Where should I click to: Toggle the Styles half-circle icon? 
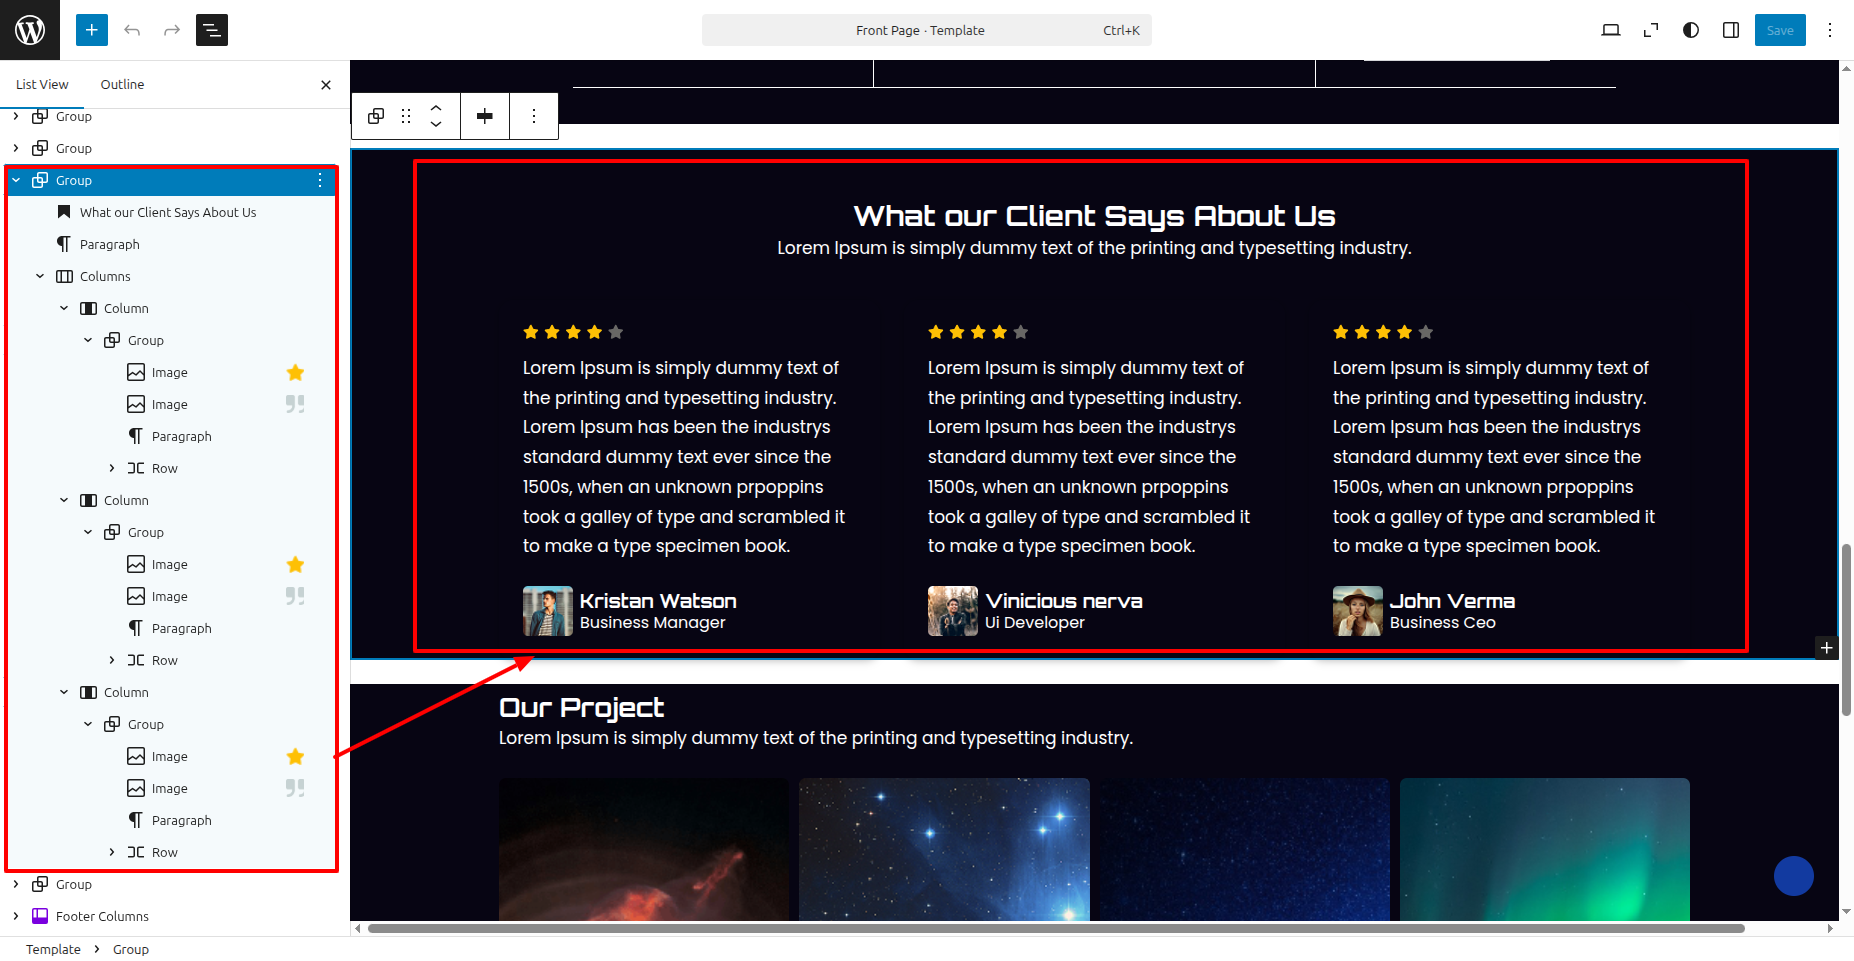(1691, 30)
